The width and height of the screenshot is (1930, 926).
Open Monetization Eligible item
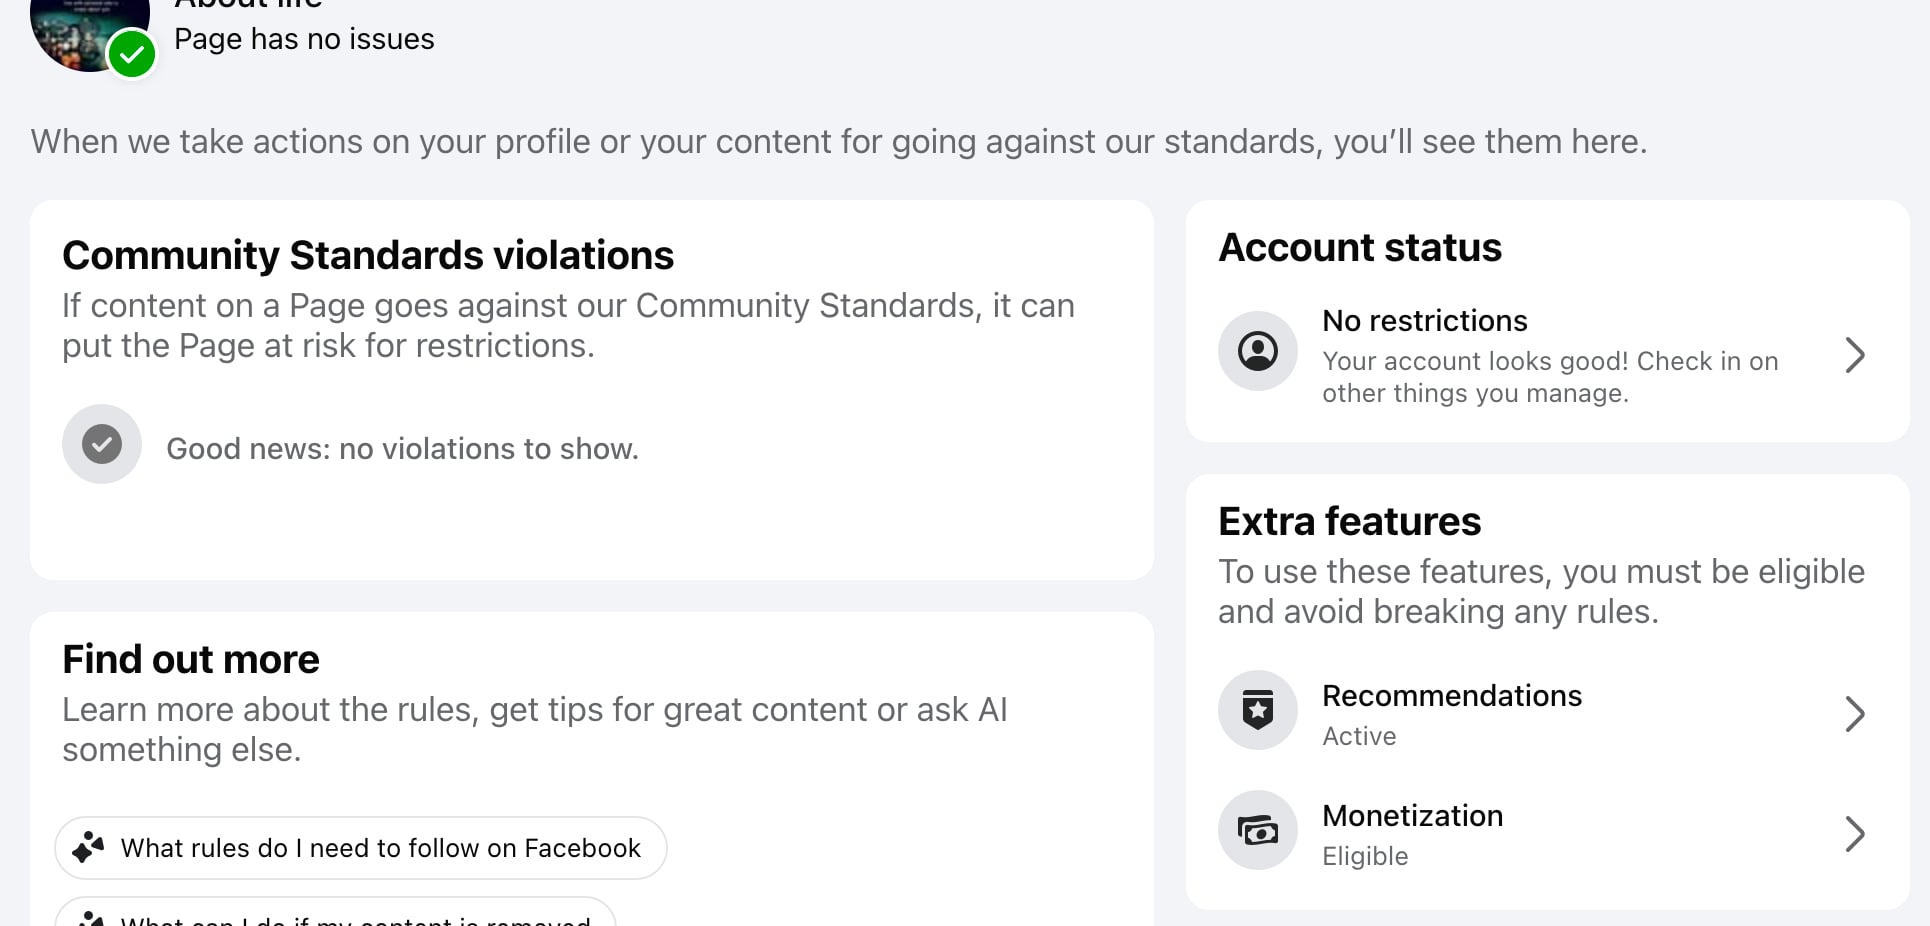pyautogui.click(x=1547, y=834)
